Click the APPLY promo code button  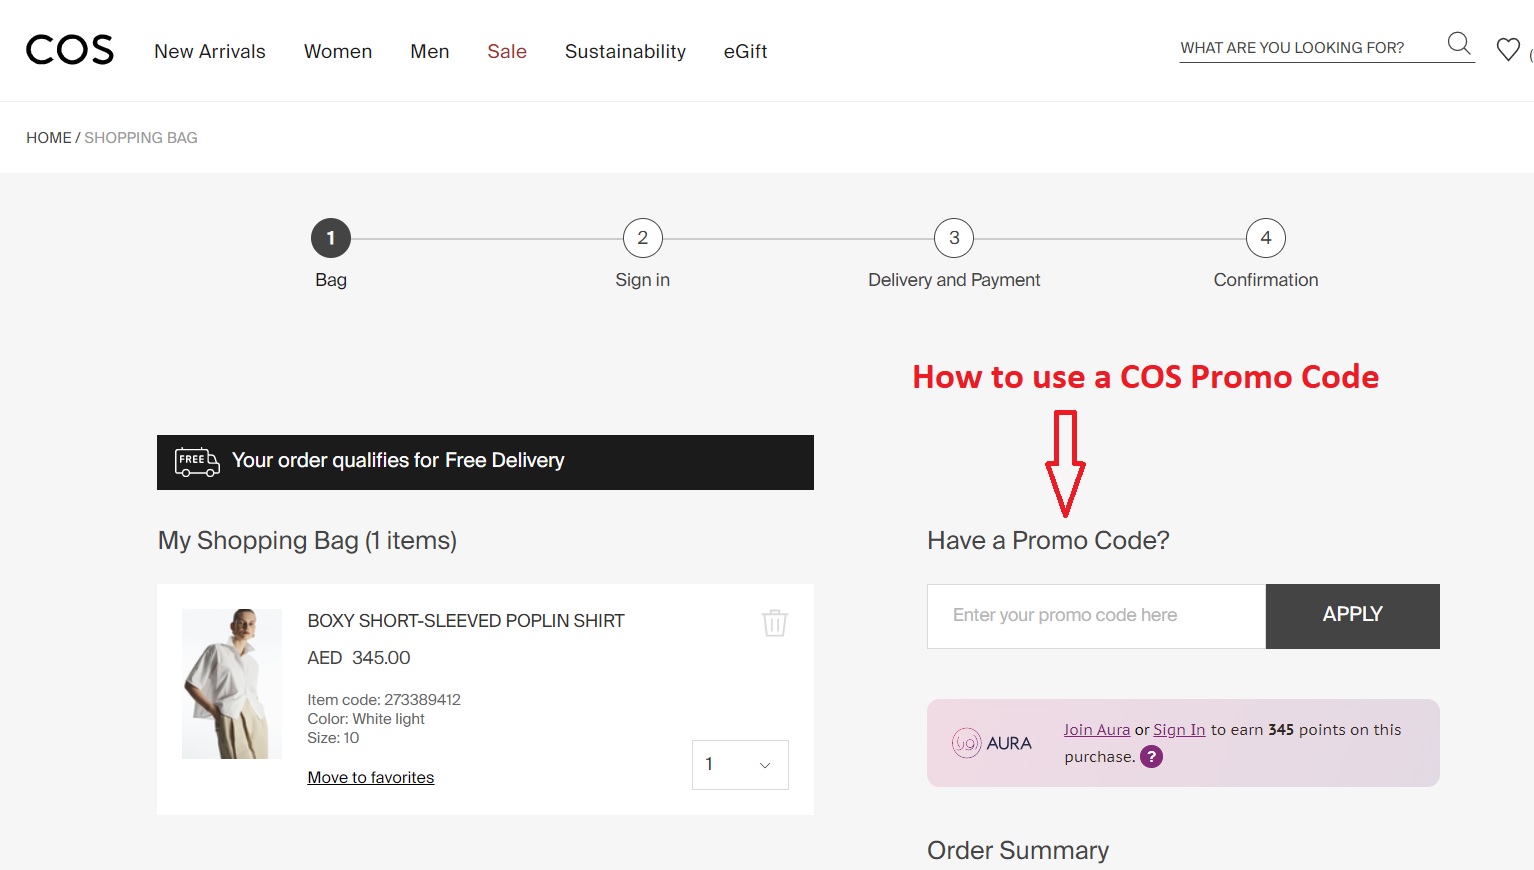[1352, 615]
